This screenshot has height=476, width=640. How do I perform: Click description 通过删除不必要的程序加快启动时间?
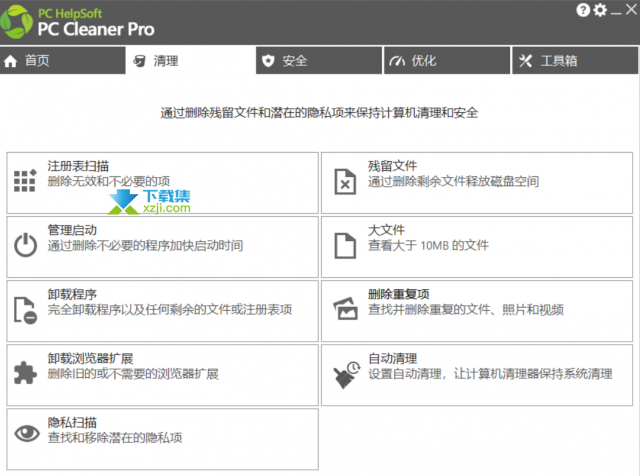tap(145, 245)
